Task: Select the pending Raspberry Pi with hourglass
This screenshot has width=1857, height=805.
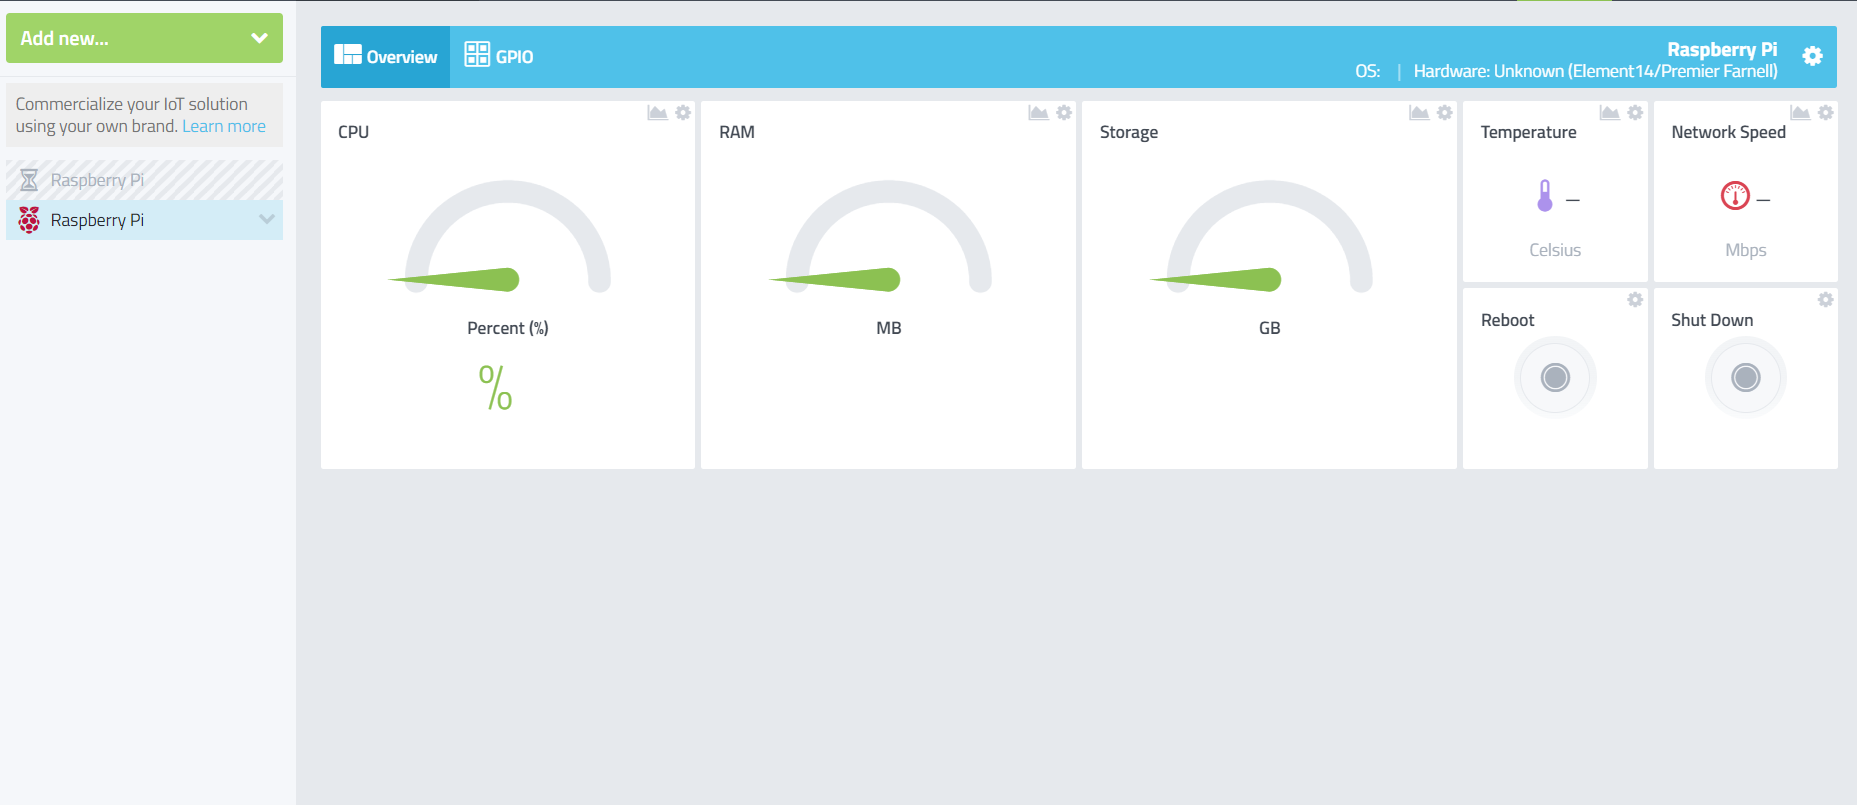Action: (144, 180)
